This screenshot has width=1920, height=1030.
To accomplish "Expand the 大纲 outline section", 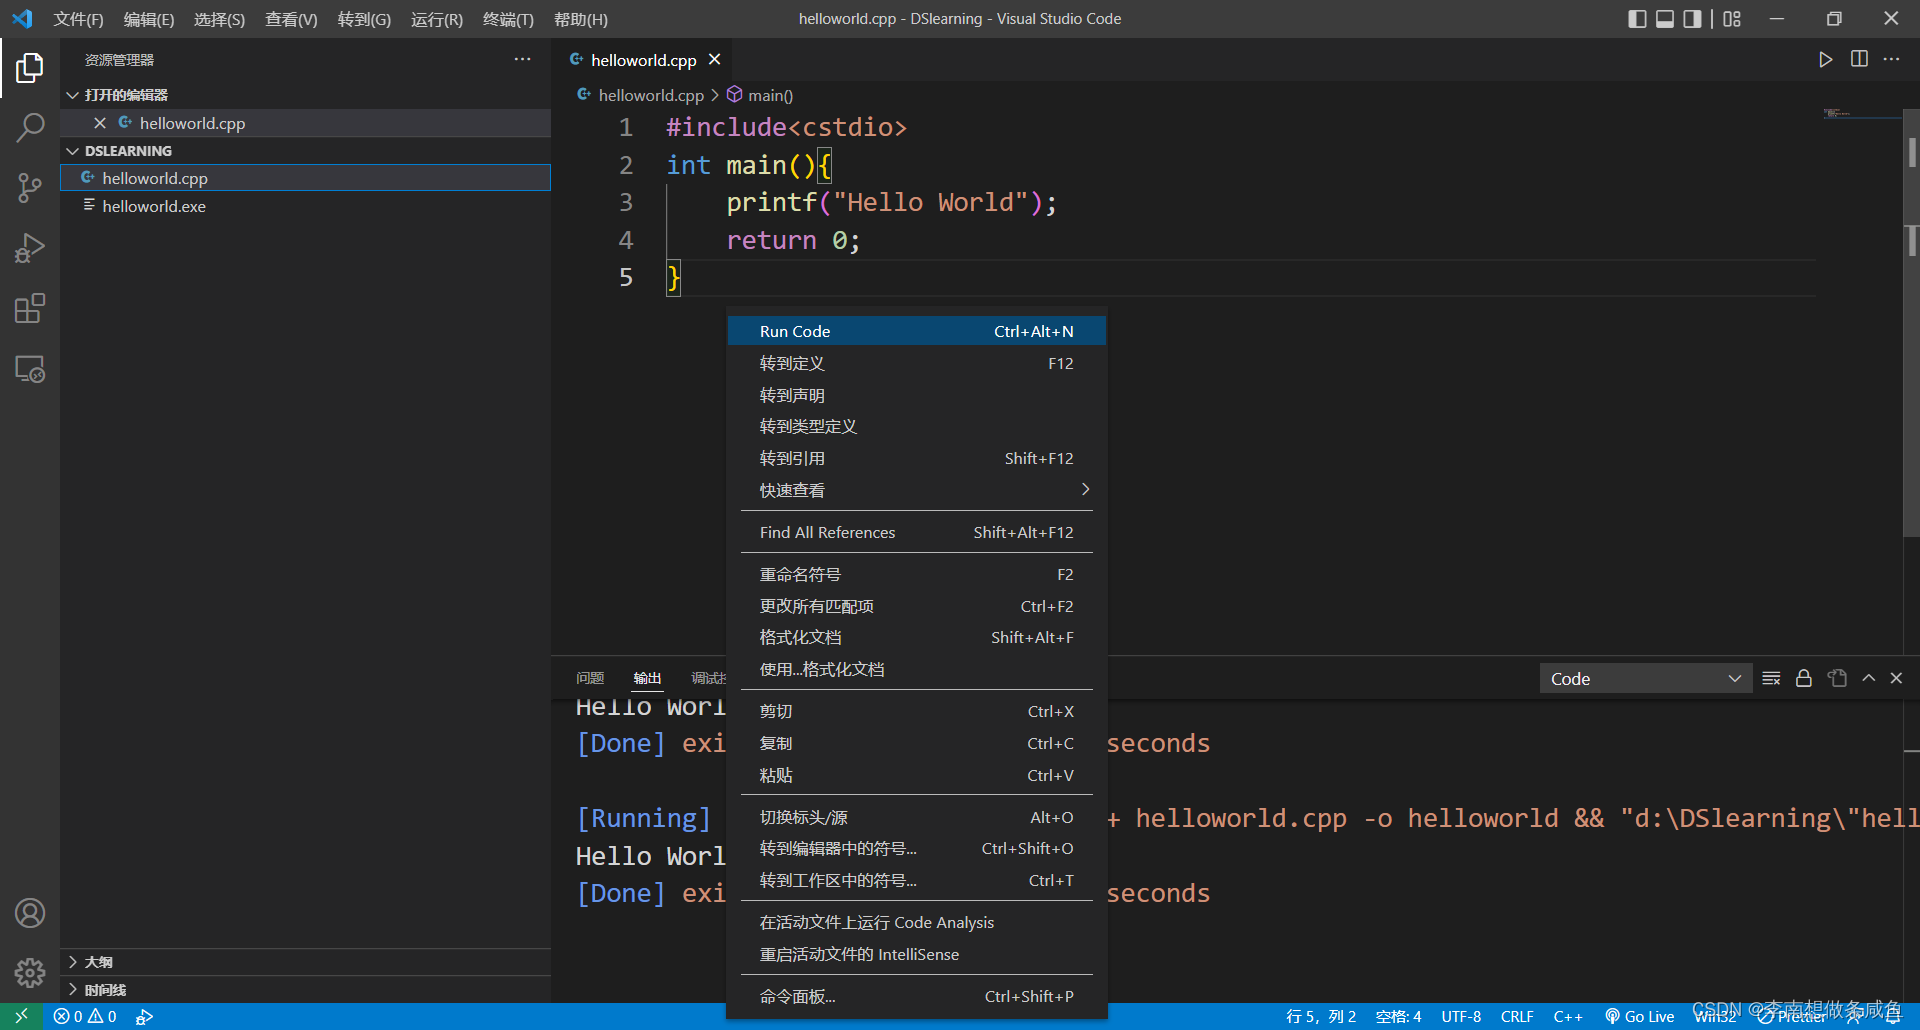I will point(305,962).
